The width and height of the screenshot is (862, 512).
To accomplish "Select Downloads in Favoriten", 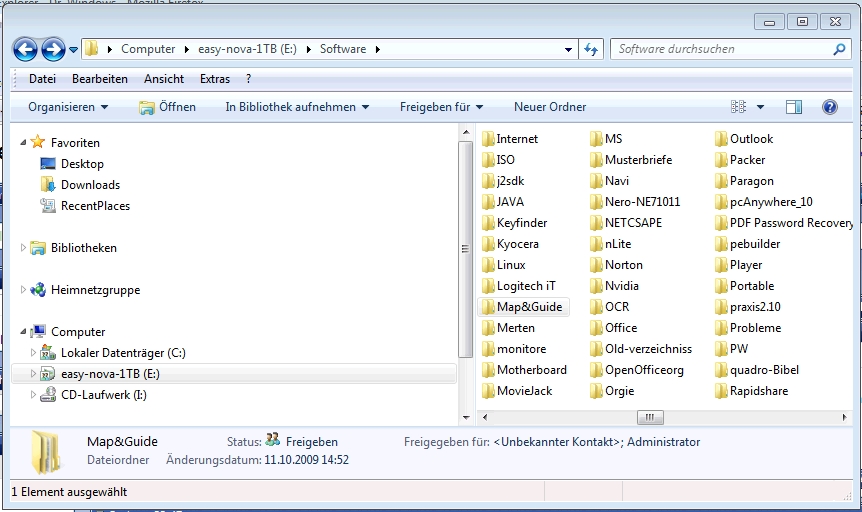I will pos(90,184).
